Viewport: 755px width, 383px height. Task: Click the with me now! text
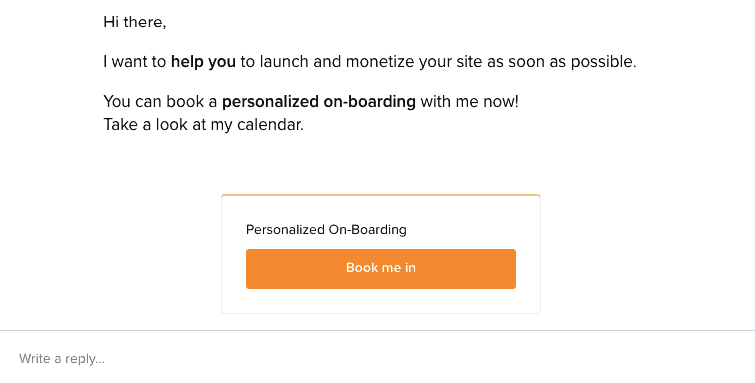coord(469,102)
